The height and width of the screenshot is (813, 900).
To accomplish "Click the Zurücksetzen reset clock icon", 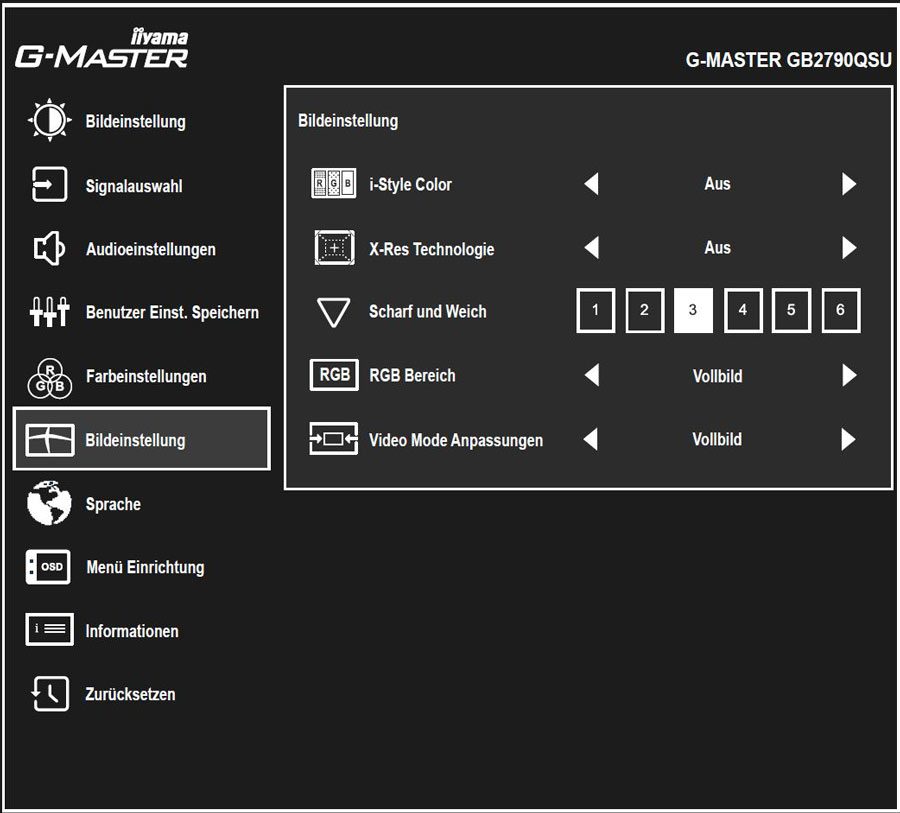I will coord(50,694).
